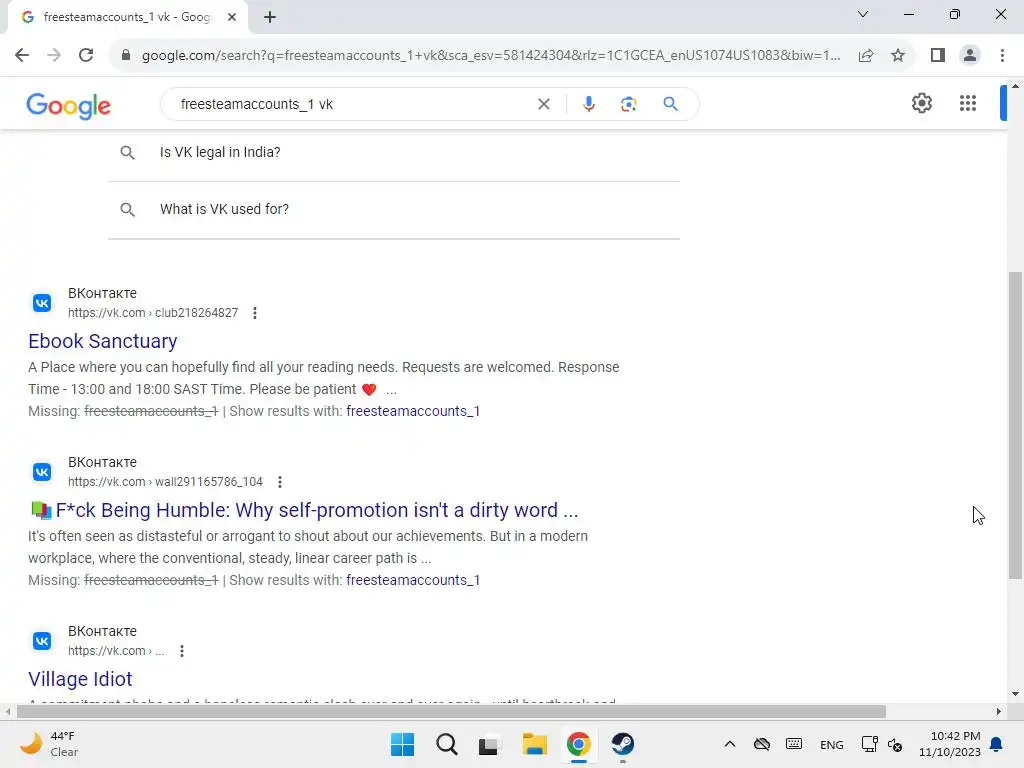
Task: Click the browser forward arrow
Action: [x=54, y=55]
